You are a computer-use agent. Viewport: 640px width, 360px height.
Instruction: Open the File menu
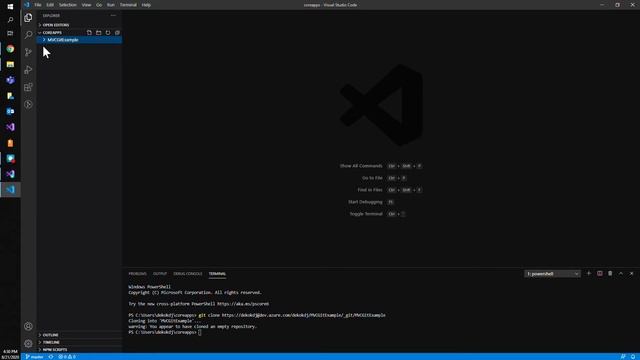click(38, 5)
